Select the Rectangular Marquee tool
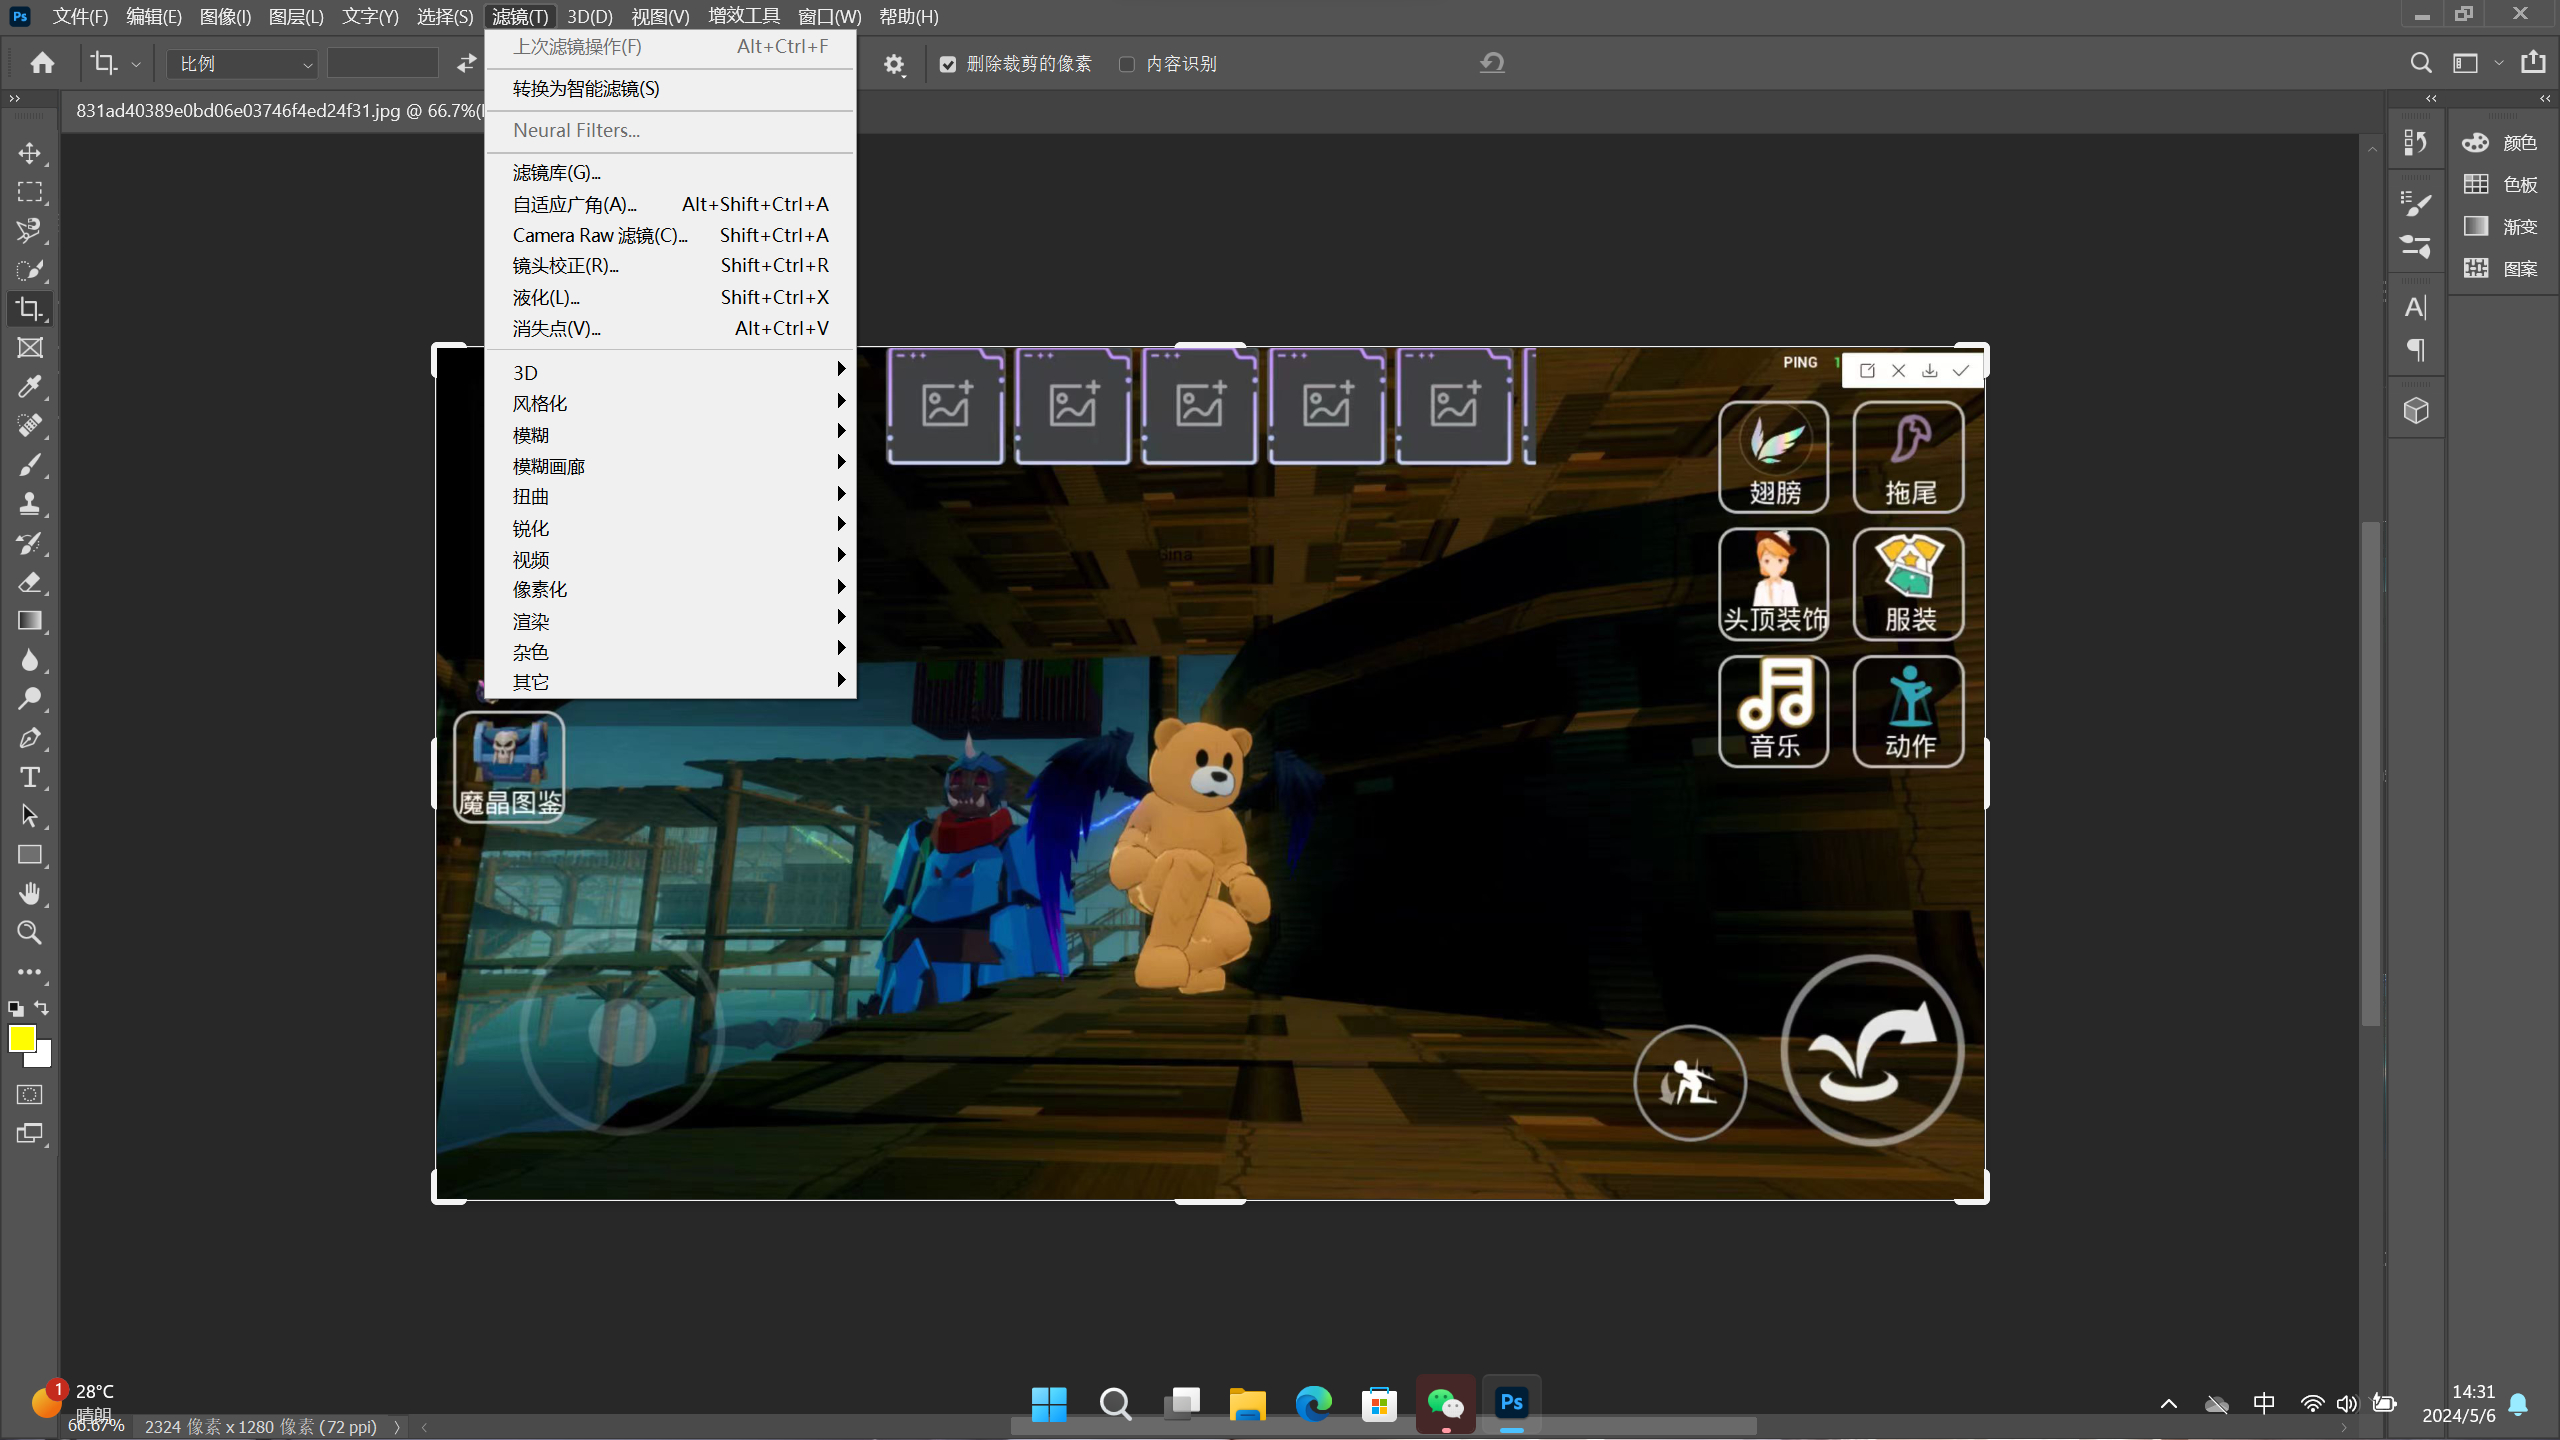2560x1440 pixels. (x=30, y=192)
